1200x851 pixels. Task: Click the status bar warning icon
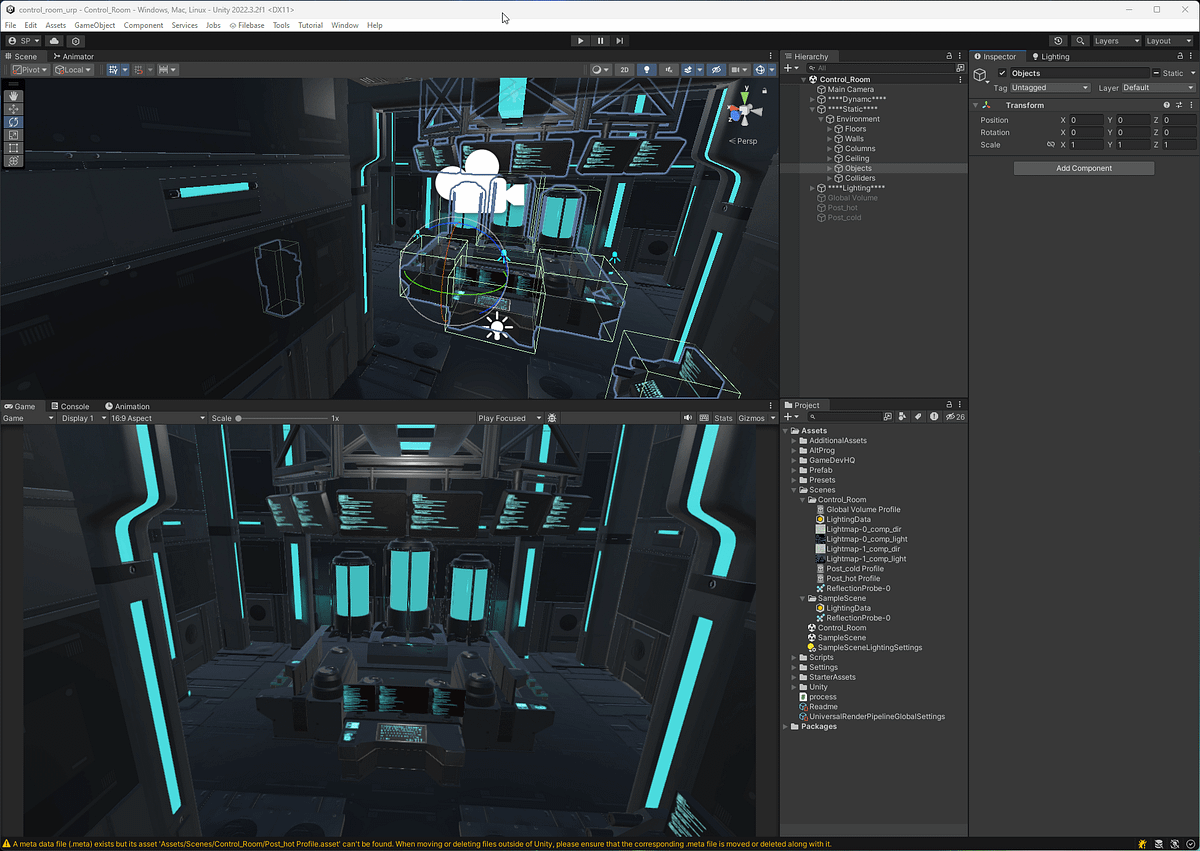6,844
